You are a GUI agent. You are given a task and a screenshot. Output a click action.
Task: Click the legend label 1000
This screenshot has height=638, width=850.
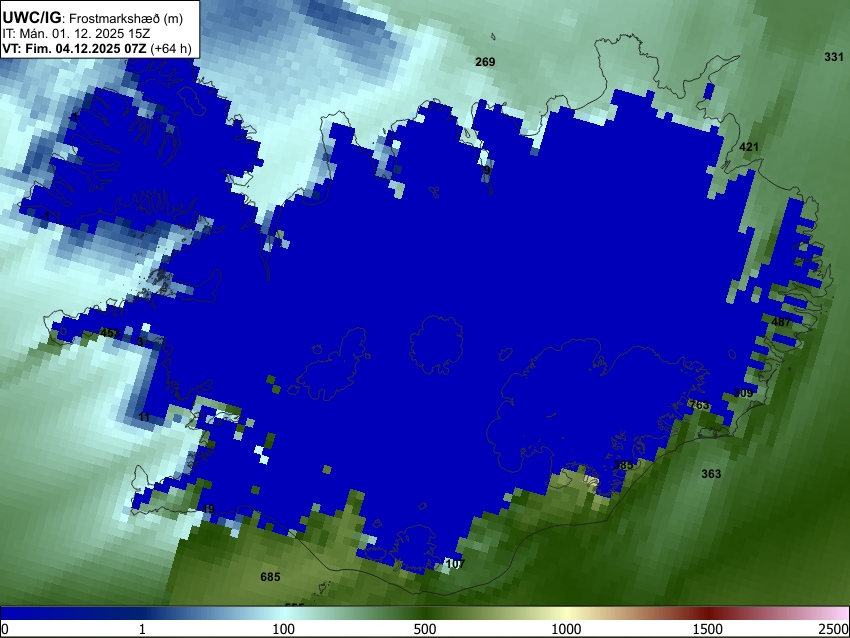click(x=566, y=629)
